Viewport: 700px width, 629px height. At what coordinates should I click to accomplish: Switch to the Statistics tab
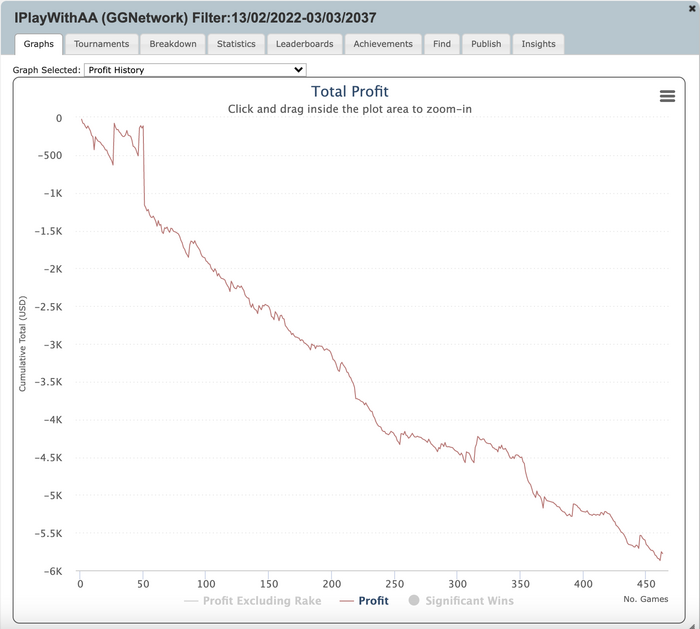tap(236, 44)
